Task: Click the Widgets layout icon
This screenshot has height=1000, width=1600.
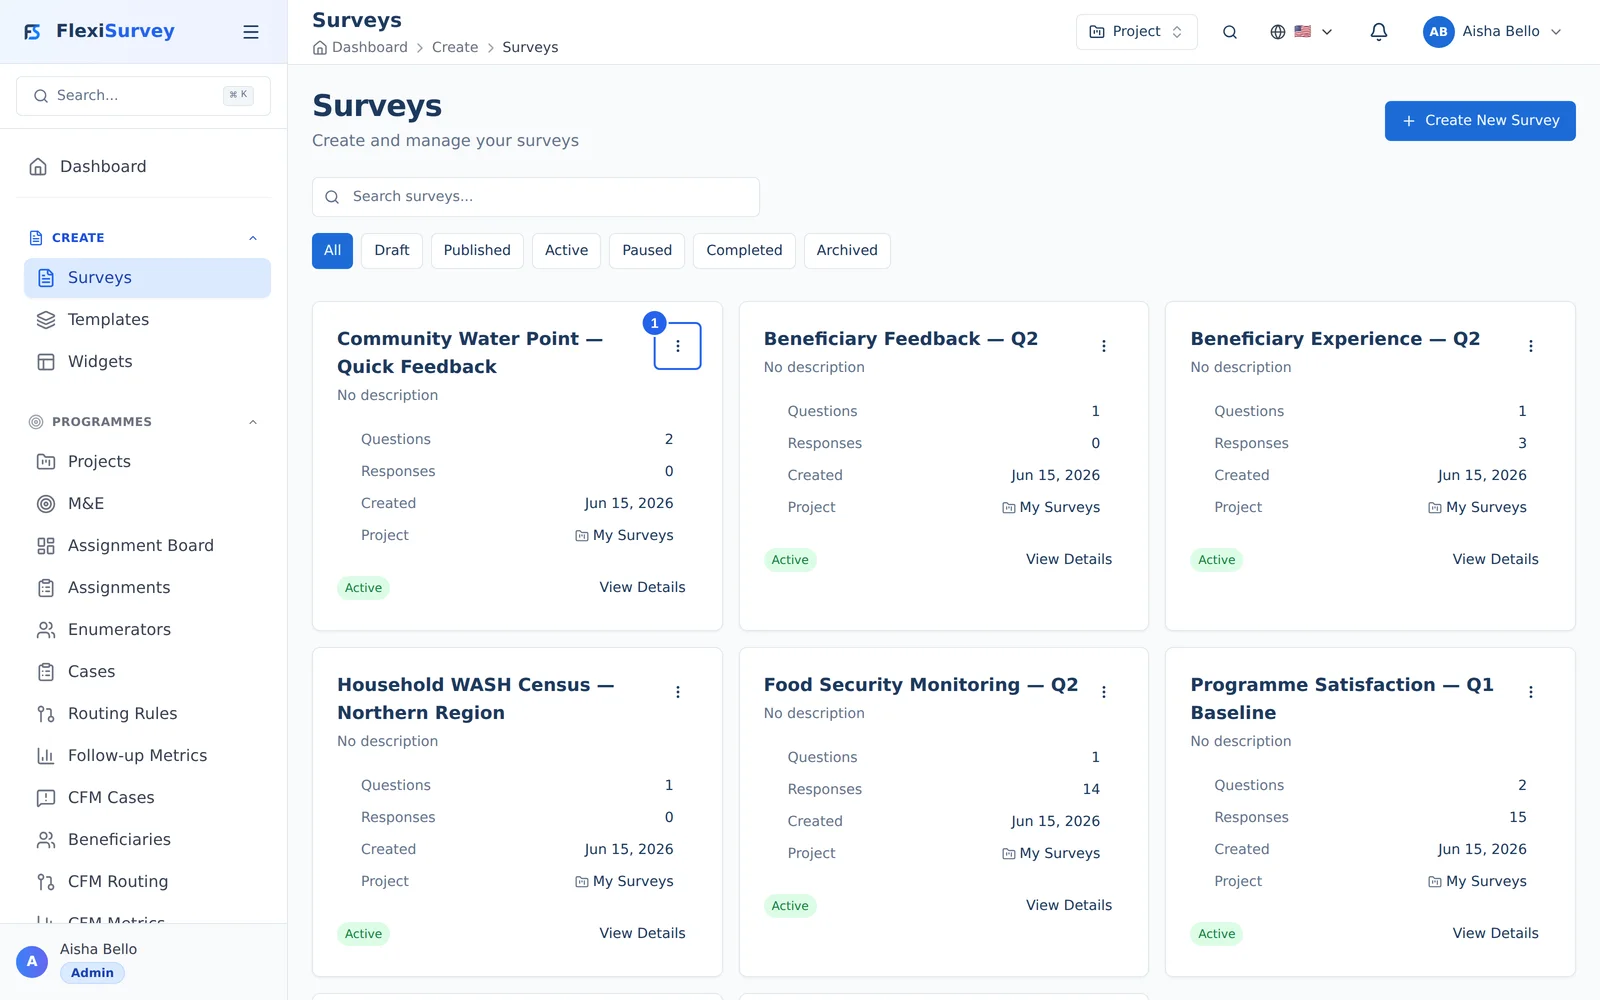Action: (46, 362)
